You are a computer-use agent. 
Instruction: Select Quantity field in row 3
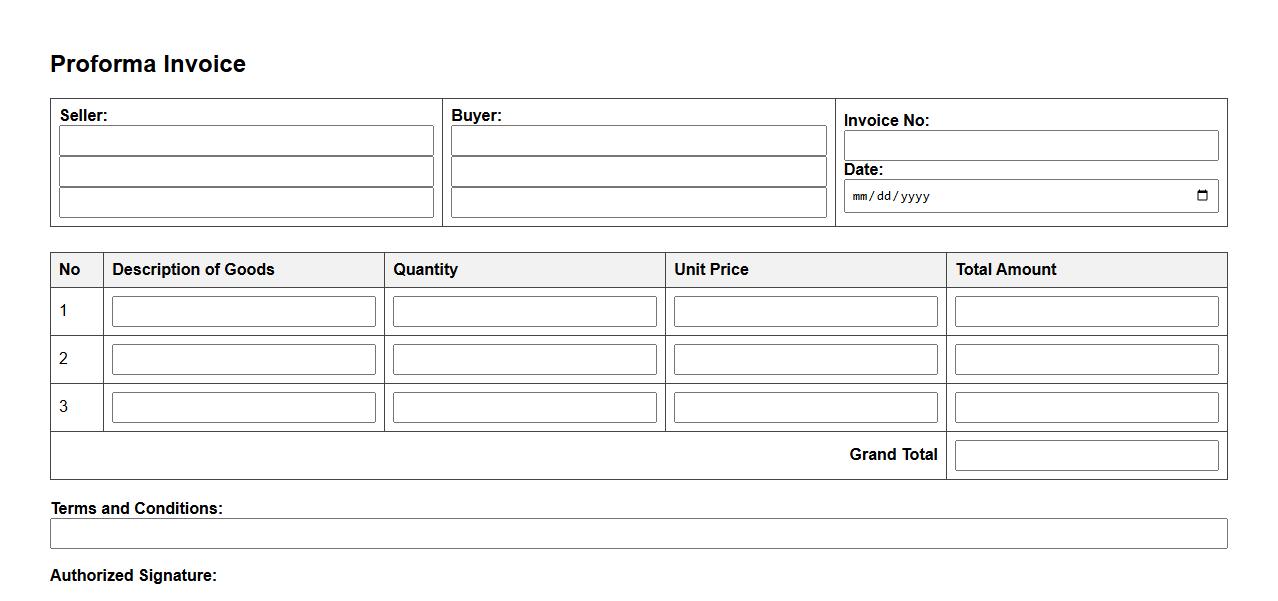[524, 407]
